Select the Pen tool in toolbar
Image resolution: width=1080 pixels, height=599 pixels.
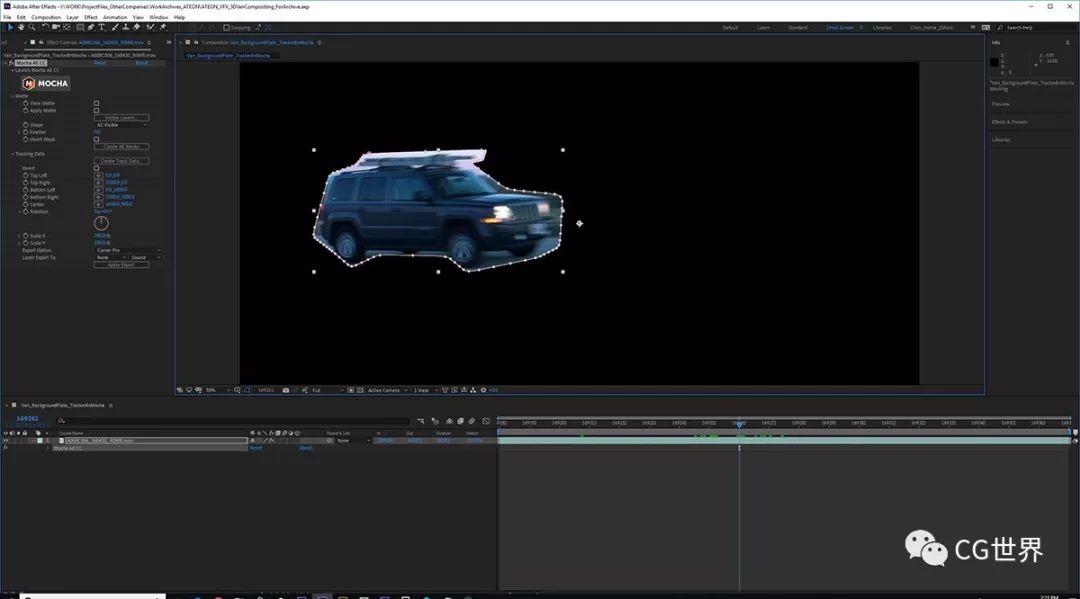[x=90, y=27]
